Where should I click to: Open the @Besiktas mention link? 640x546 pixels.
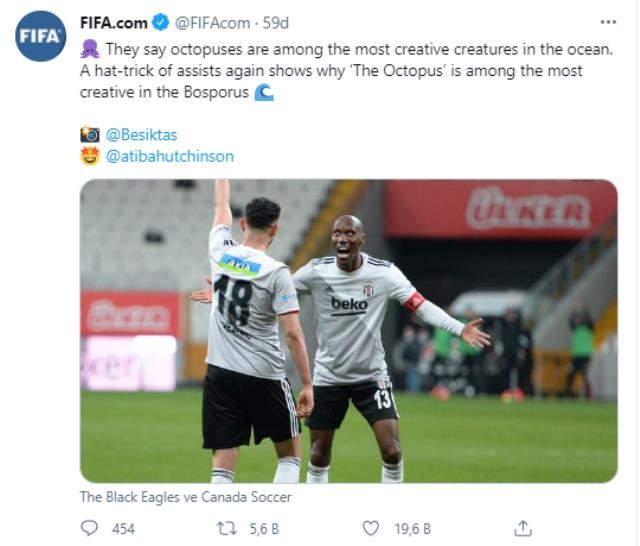click(x=141, y=134)
